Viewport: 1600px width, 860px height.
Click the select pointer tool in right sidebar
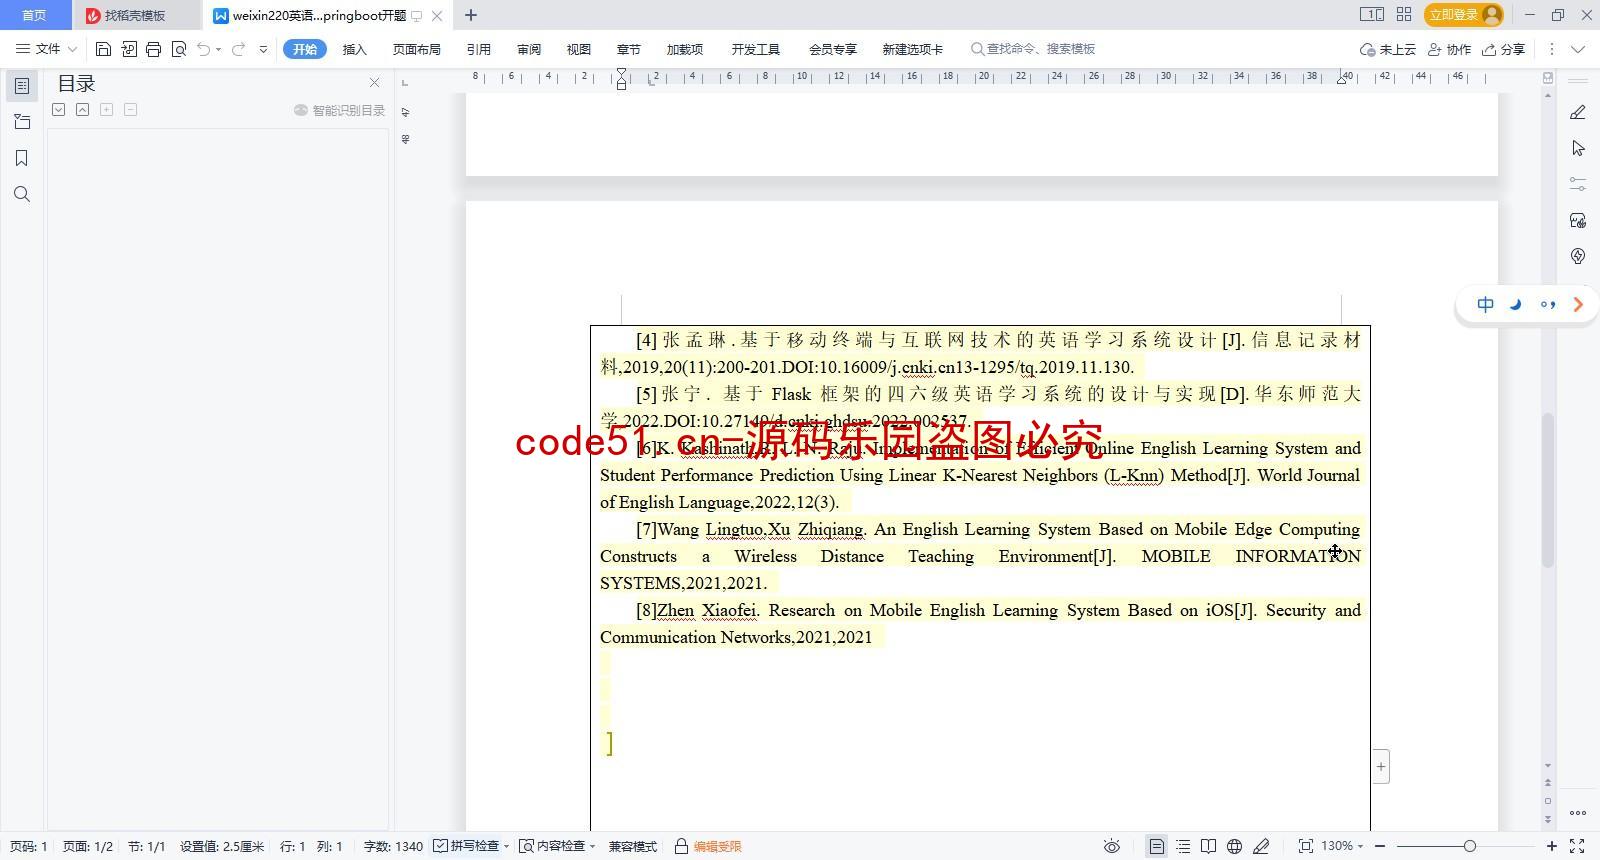tap(1578, 148)
